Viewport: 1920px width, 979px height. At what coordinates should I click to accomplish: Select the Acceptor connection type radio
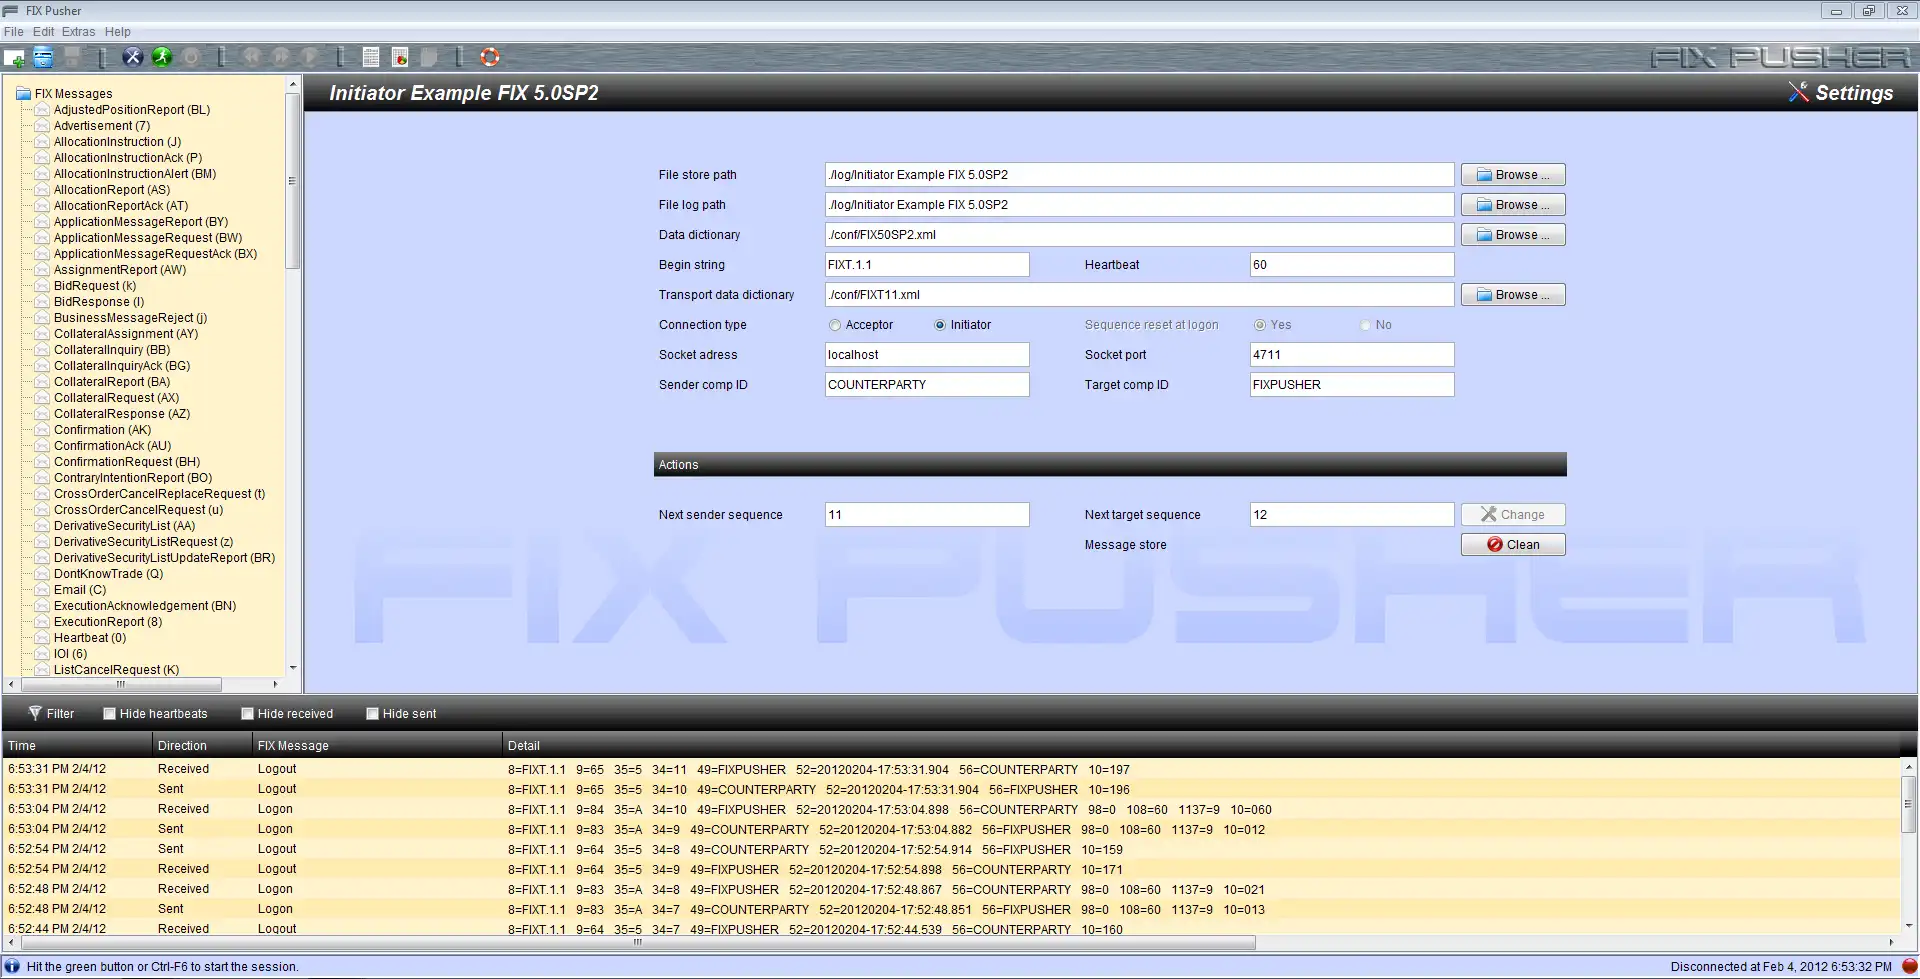pyautogui.click(x=835, y=325)
